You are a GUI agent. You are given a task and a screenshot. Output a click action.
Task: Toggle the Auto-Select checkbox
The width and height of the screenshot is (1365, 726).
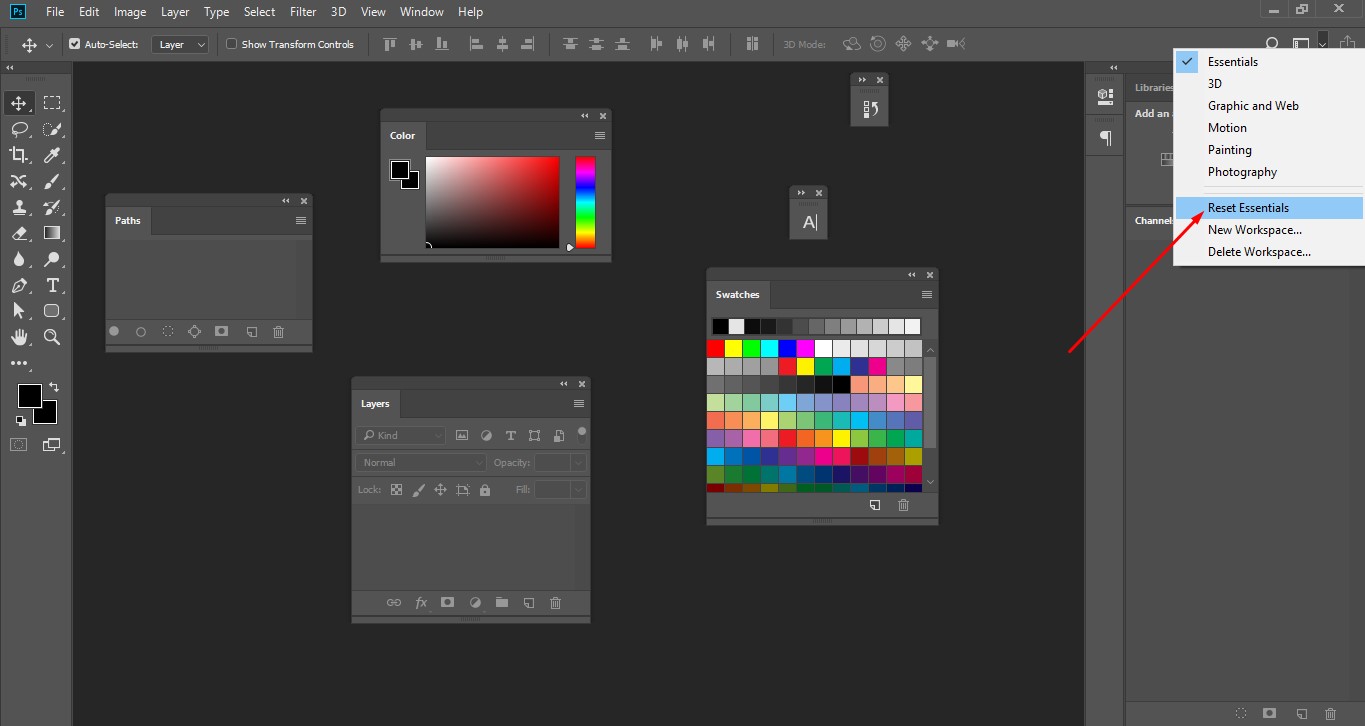point(73,43)
